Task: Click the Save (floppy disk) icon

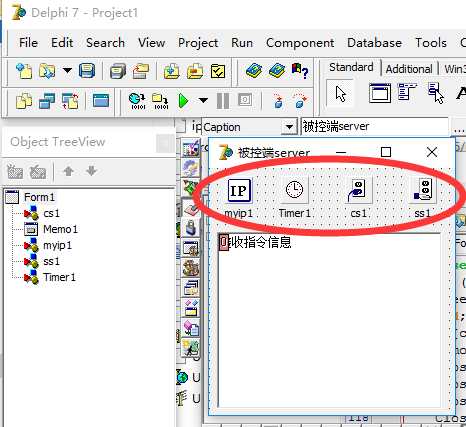Action: coord(87,71)
